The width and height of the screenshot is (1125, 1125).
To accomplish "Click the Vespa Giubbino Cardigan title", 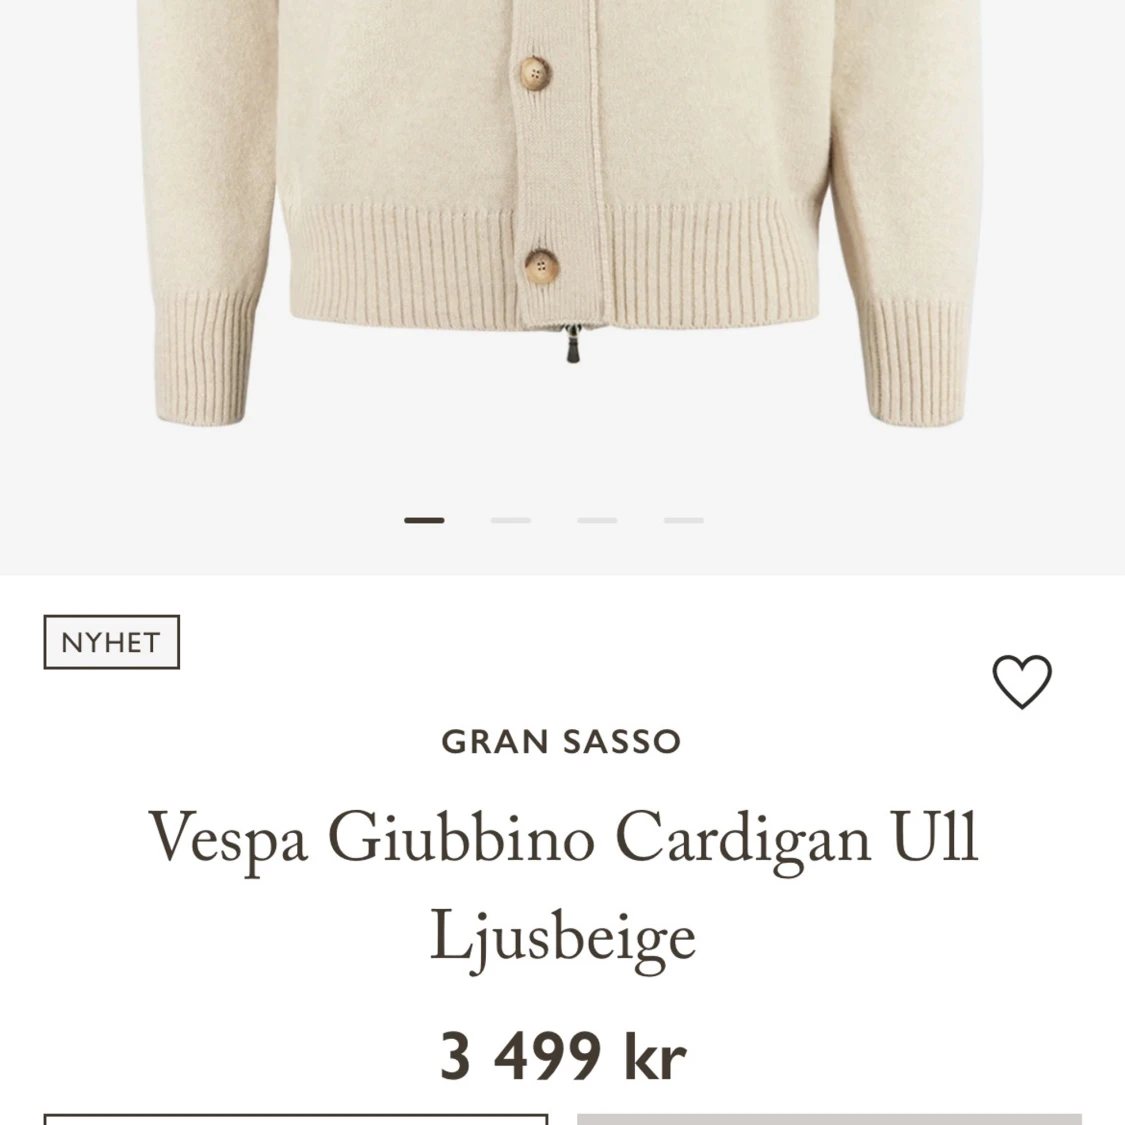I will click(563, 837).
